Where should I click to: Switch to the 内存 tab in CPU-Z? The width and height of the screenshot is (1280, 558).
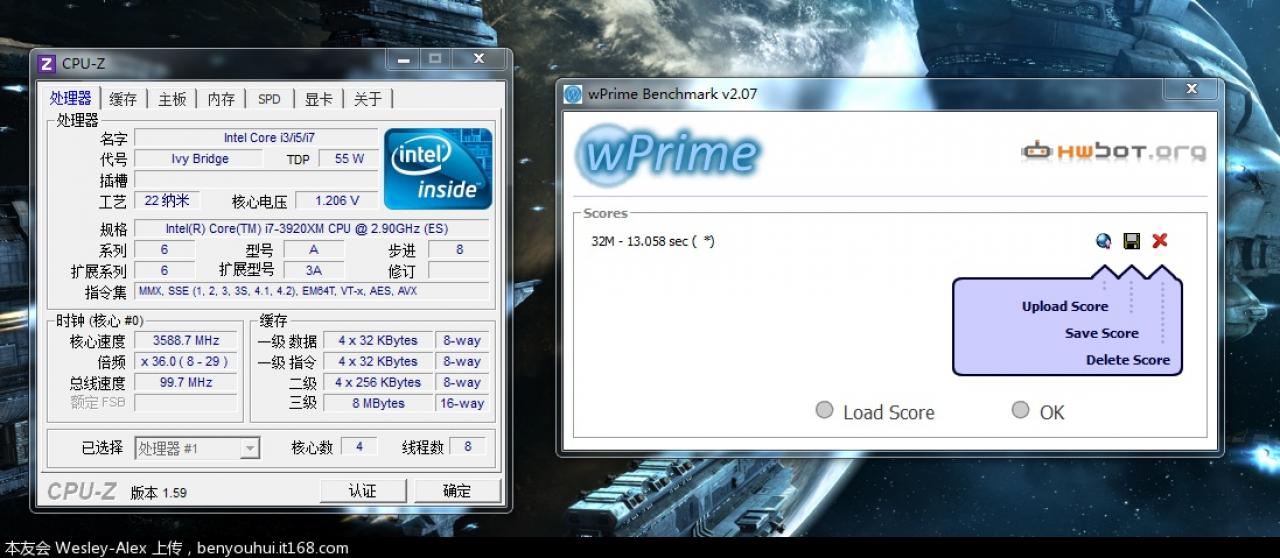[221, 99]
